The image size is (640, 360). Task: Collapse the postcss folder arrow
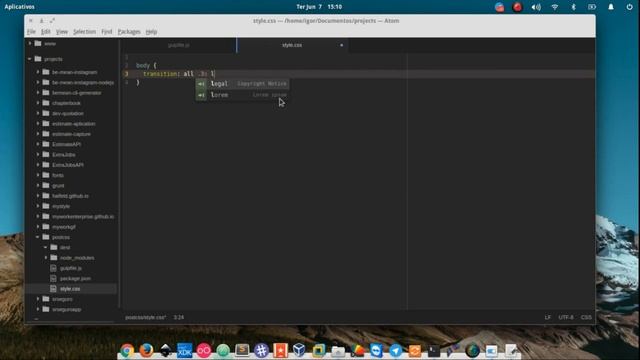(38, 237)
